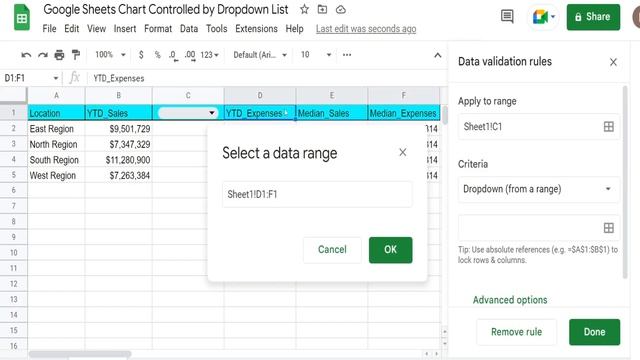Start a Google Meet call
This screenshot has height=360, width=640.
click(x=544, y=17)
